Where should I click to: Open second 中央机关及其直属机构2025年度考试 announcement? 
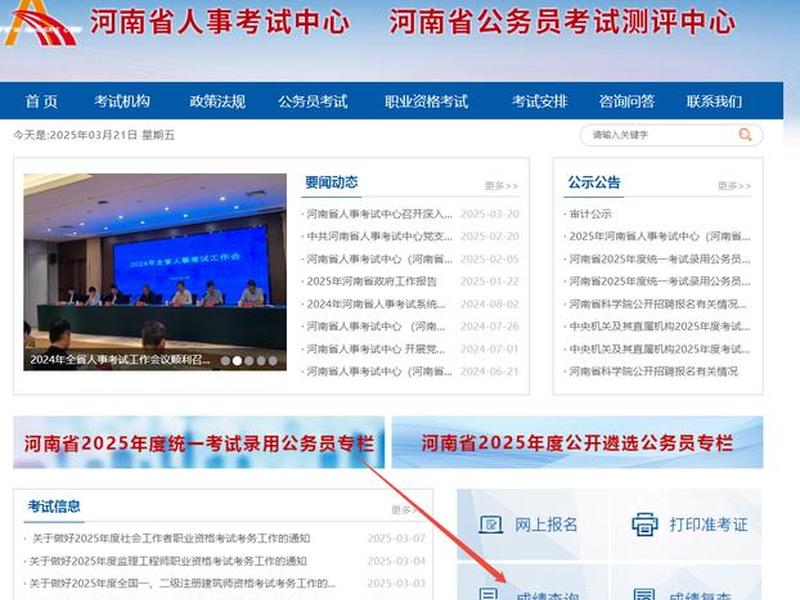660,349
